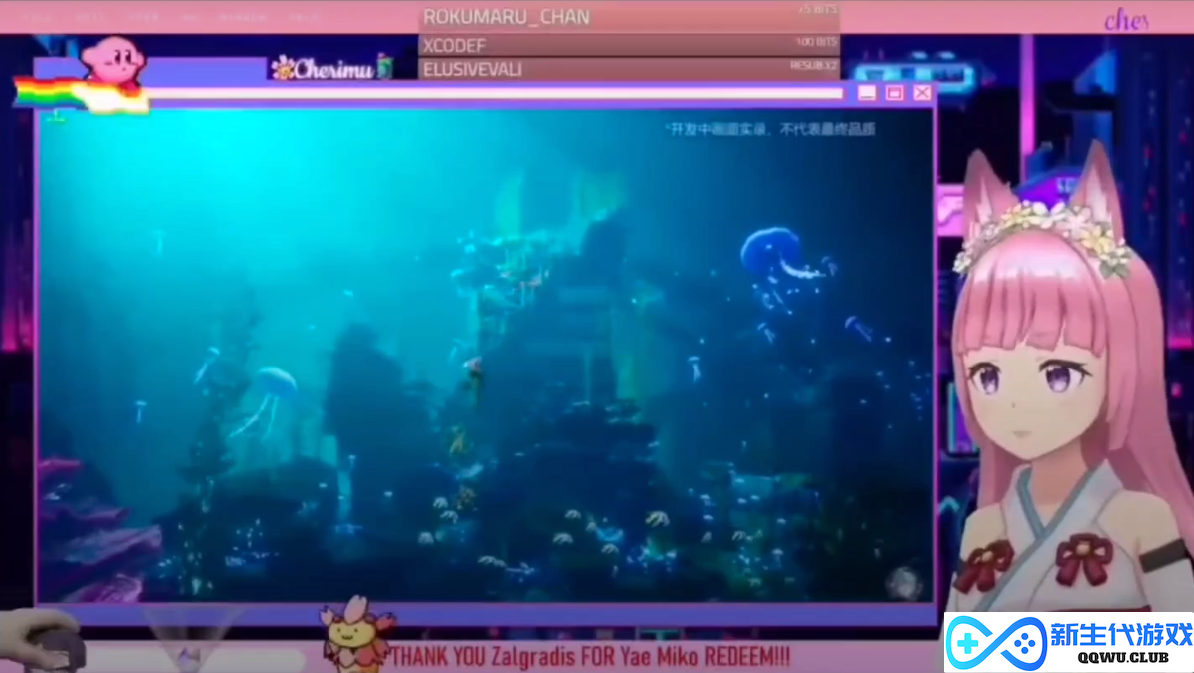1194x673 pixels.
Task: Select the ELUSIVEVALI supporter row
Action: click(x=629, y=69)
